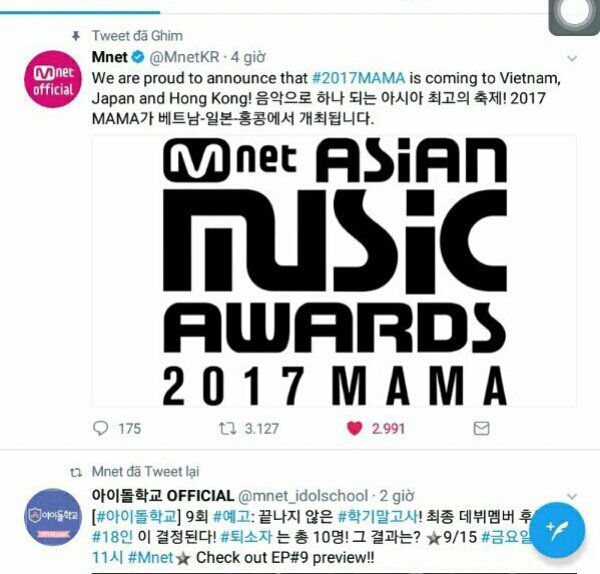Tap the assistive touch circle button
The height and width of the screenshot is (574, 600).
click(x=574, y=15)
